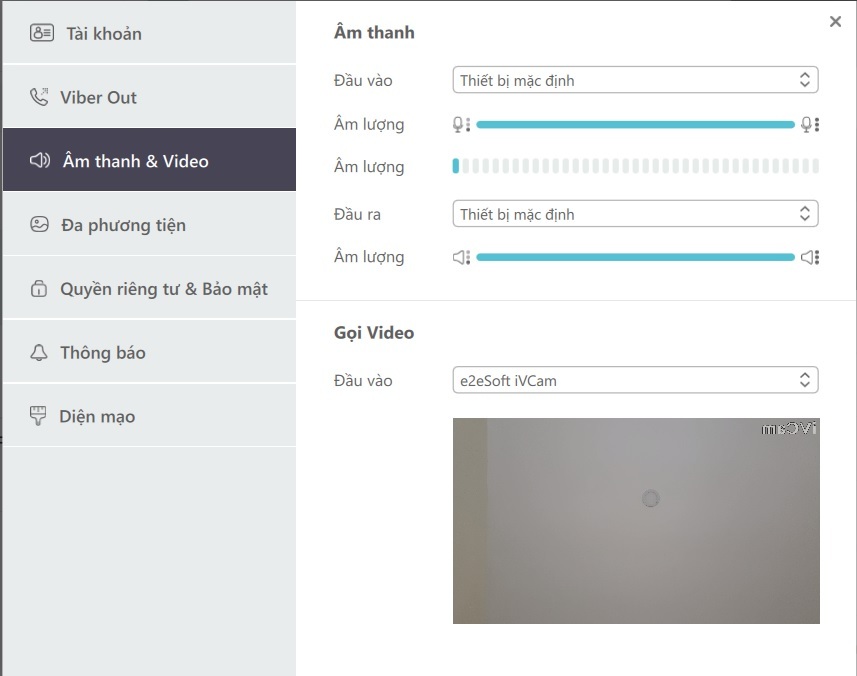This screenshot has height=676, width=857.
Task: Click the microphone input level meter
Action: coord(635,166)
